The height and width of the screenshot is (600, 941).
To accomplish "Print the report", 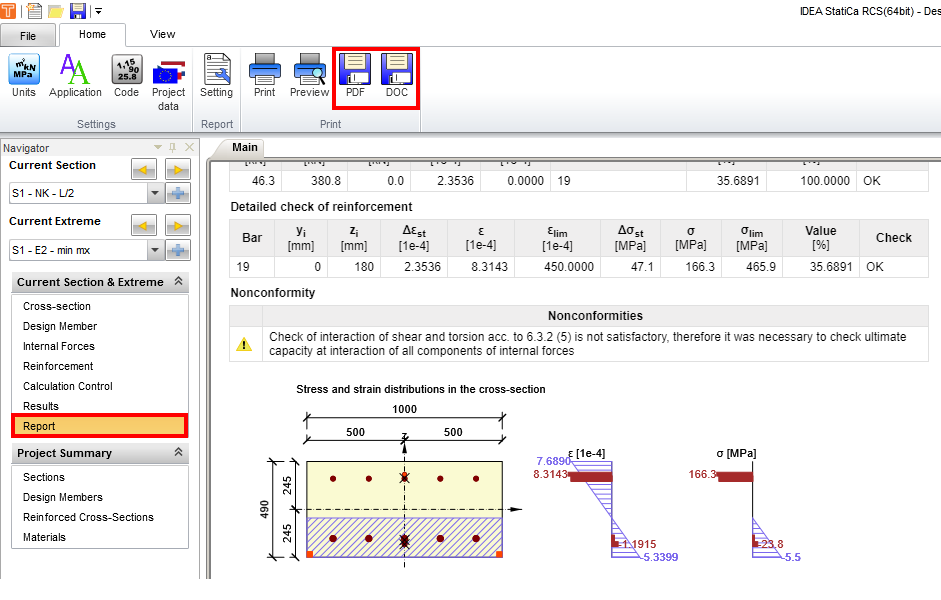I will tap(264, 76).
